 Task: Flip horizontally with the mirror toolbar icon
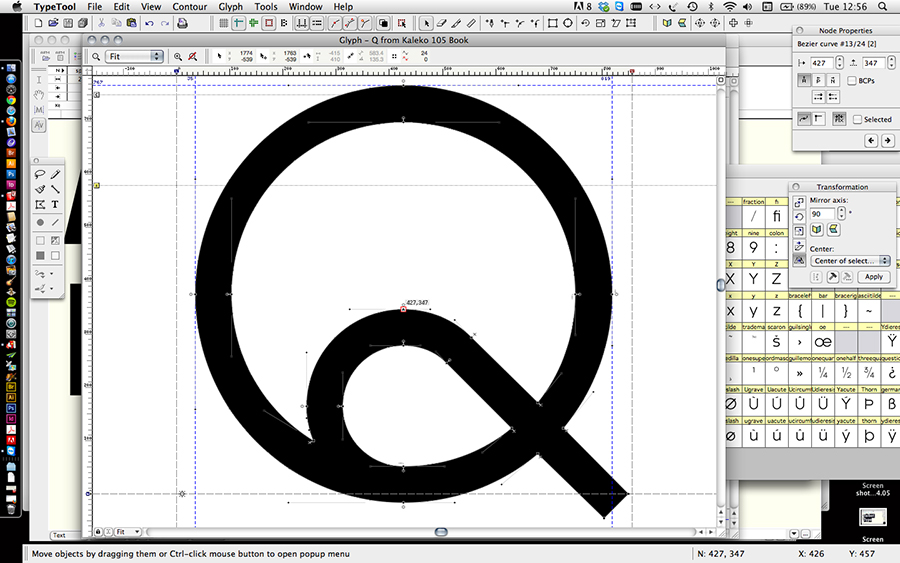(666, 23)
